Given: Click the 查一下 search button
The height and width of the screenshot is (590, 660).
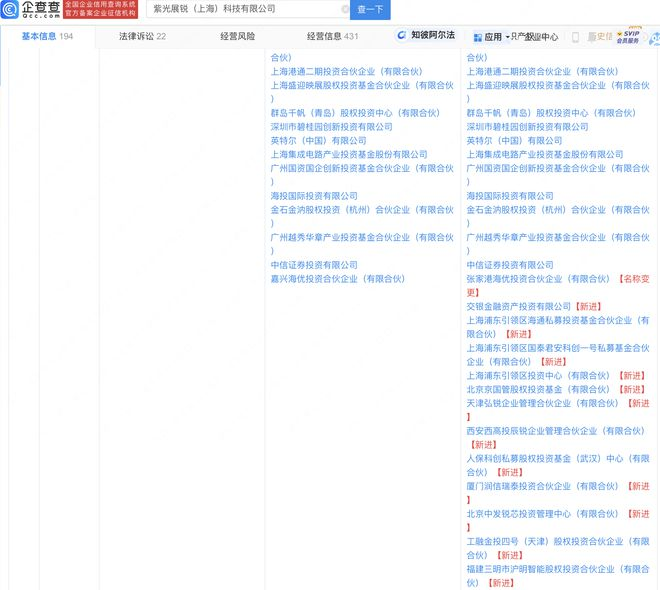Looking at the screenshot, I should coord(370,9).
